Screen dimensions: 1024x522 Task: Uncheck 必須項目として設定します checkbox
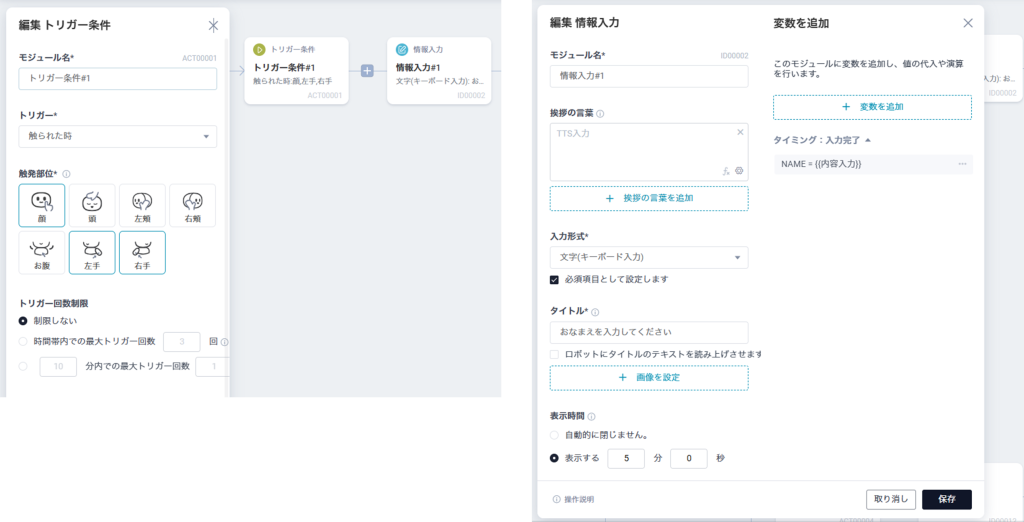coord(555,280)
